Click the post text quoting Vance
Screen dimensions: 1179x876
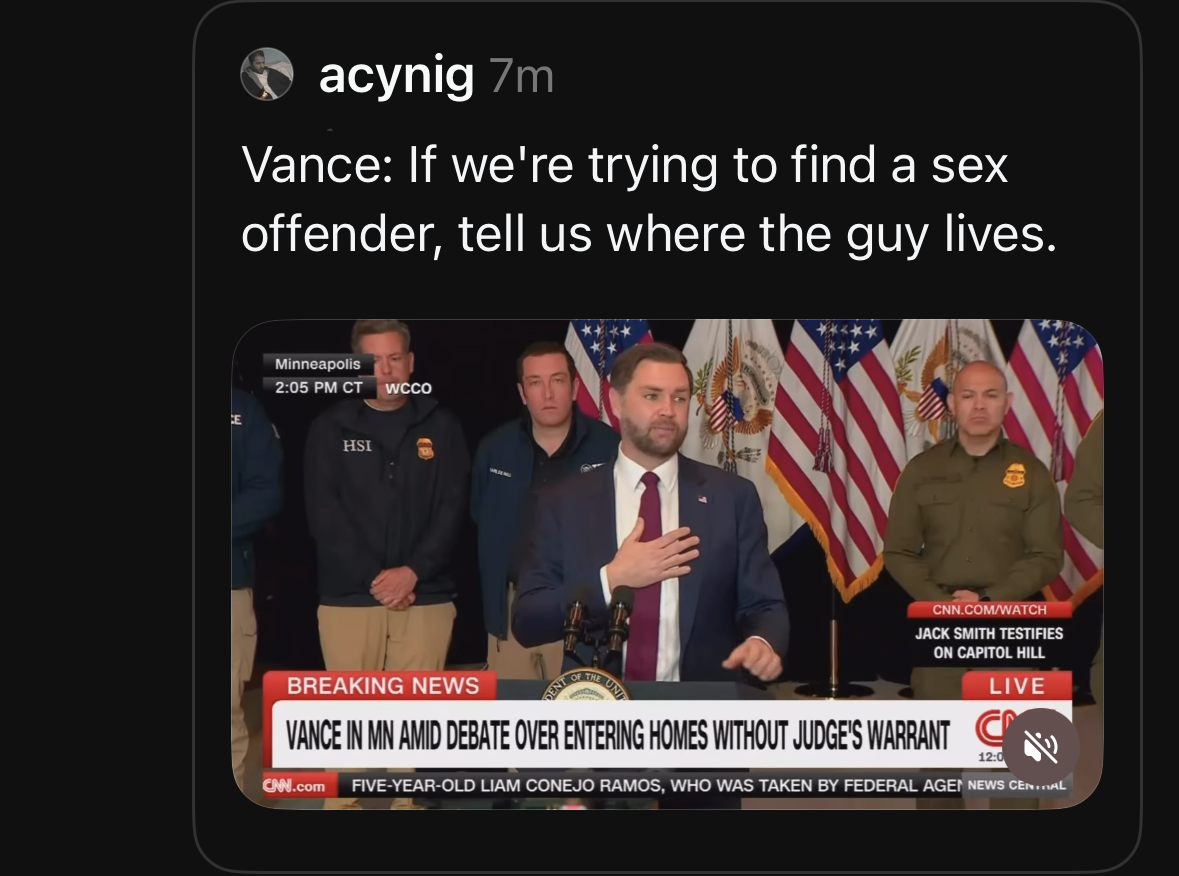click(648, 199)
